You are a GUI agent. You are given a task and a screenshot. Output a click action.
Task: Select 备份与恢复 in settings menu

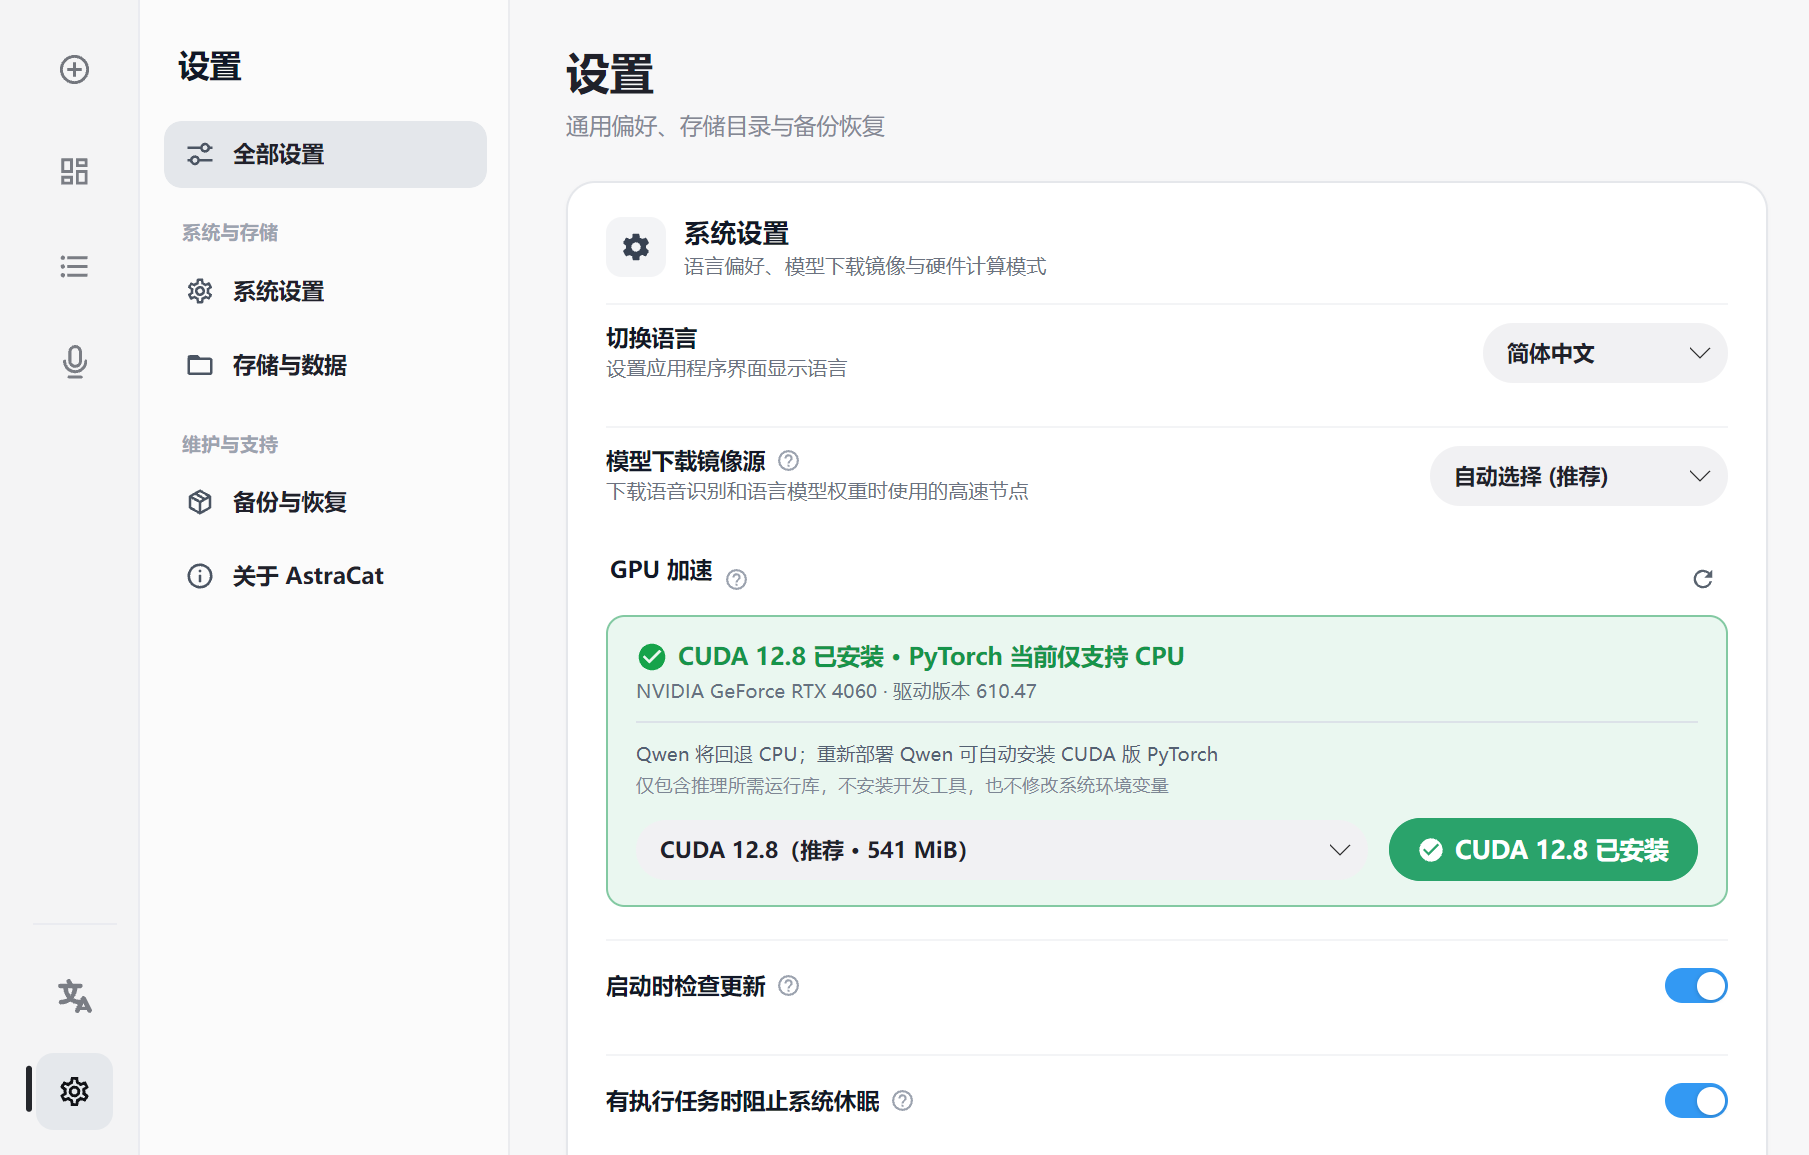coord(325,502)
